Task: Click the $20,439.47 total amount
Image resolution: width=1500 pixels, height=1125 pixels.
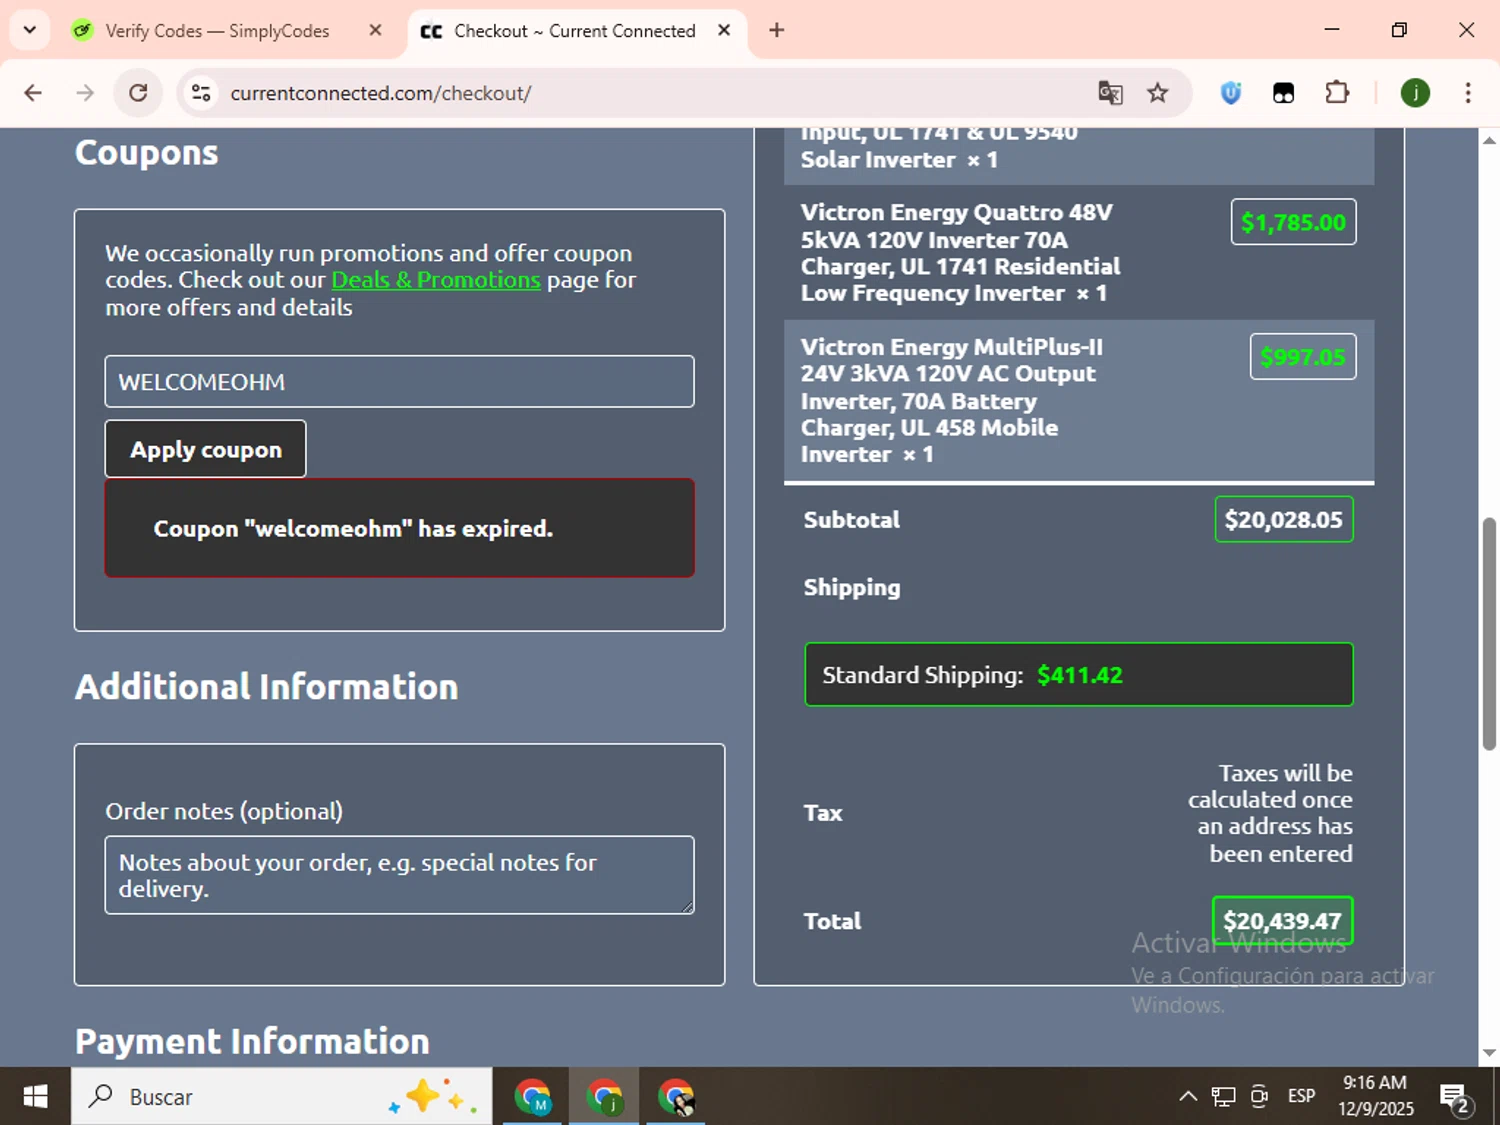Action: click(x=1283, y=921)
